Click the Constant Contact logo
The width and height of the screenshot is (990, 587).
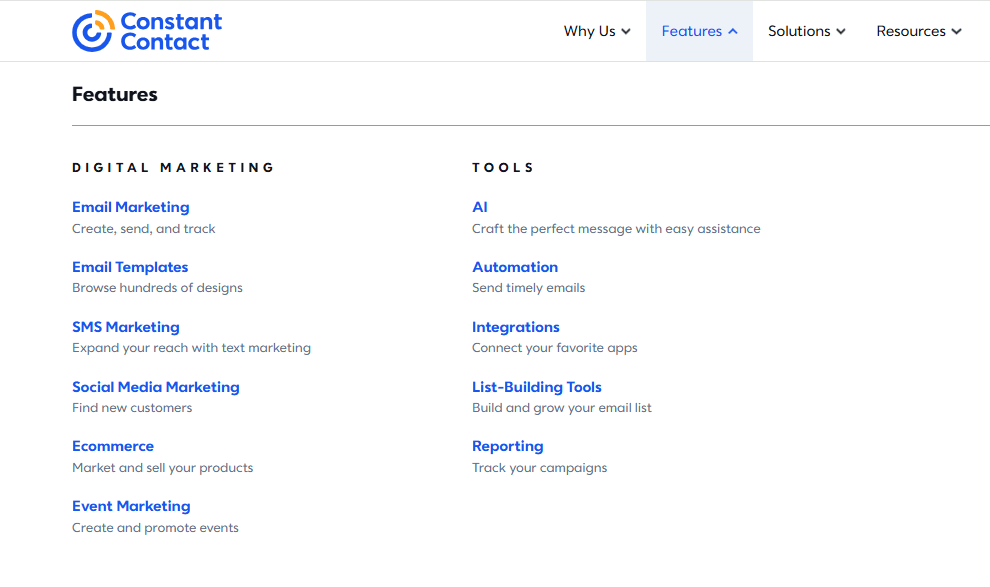coord(146,31)
